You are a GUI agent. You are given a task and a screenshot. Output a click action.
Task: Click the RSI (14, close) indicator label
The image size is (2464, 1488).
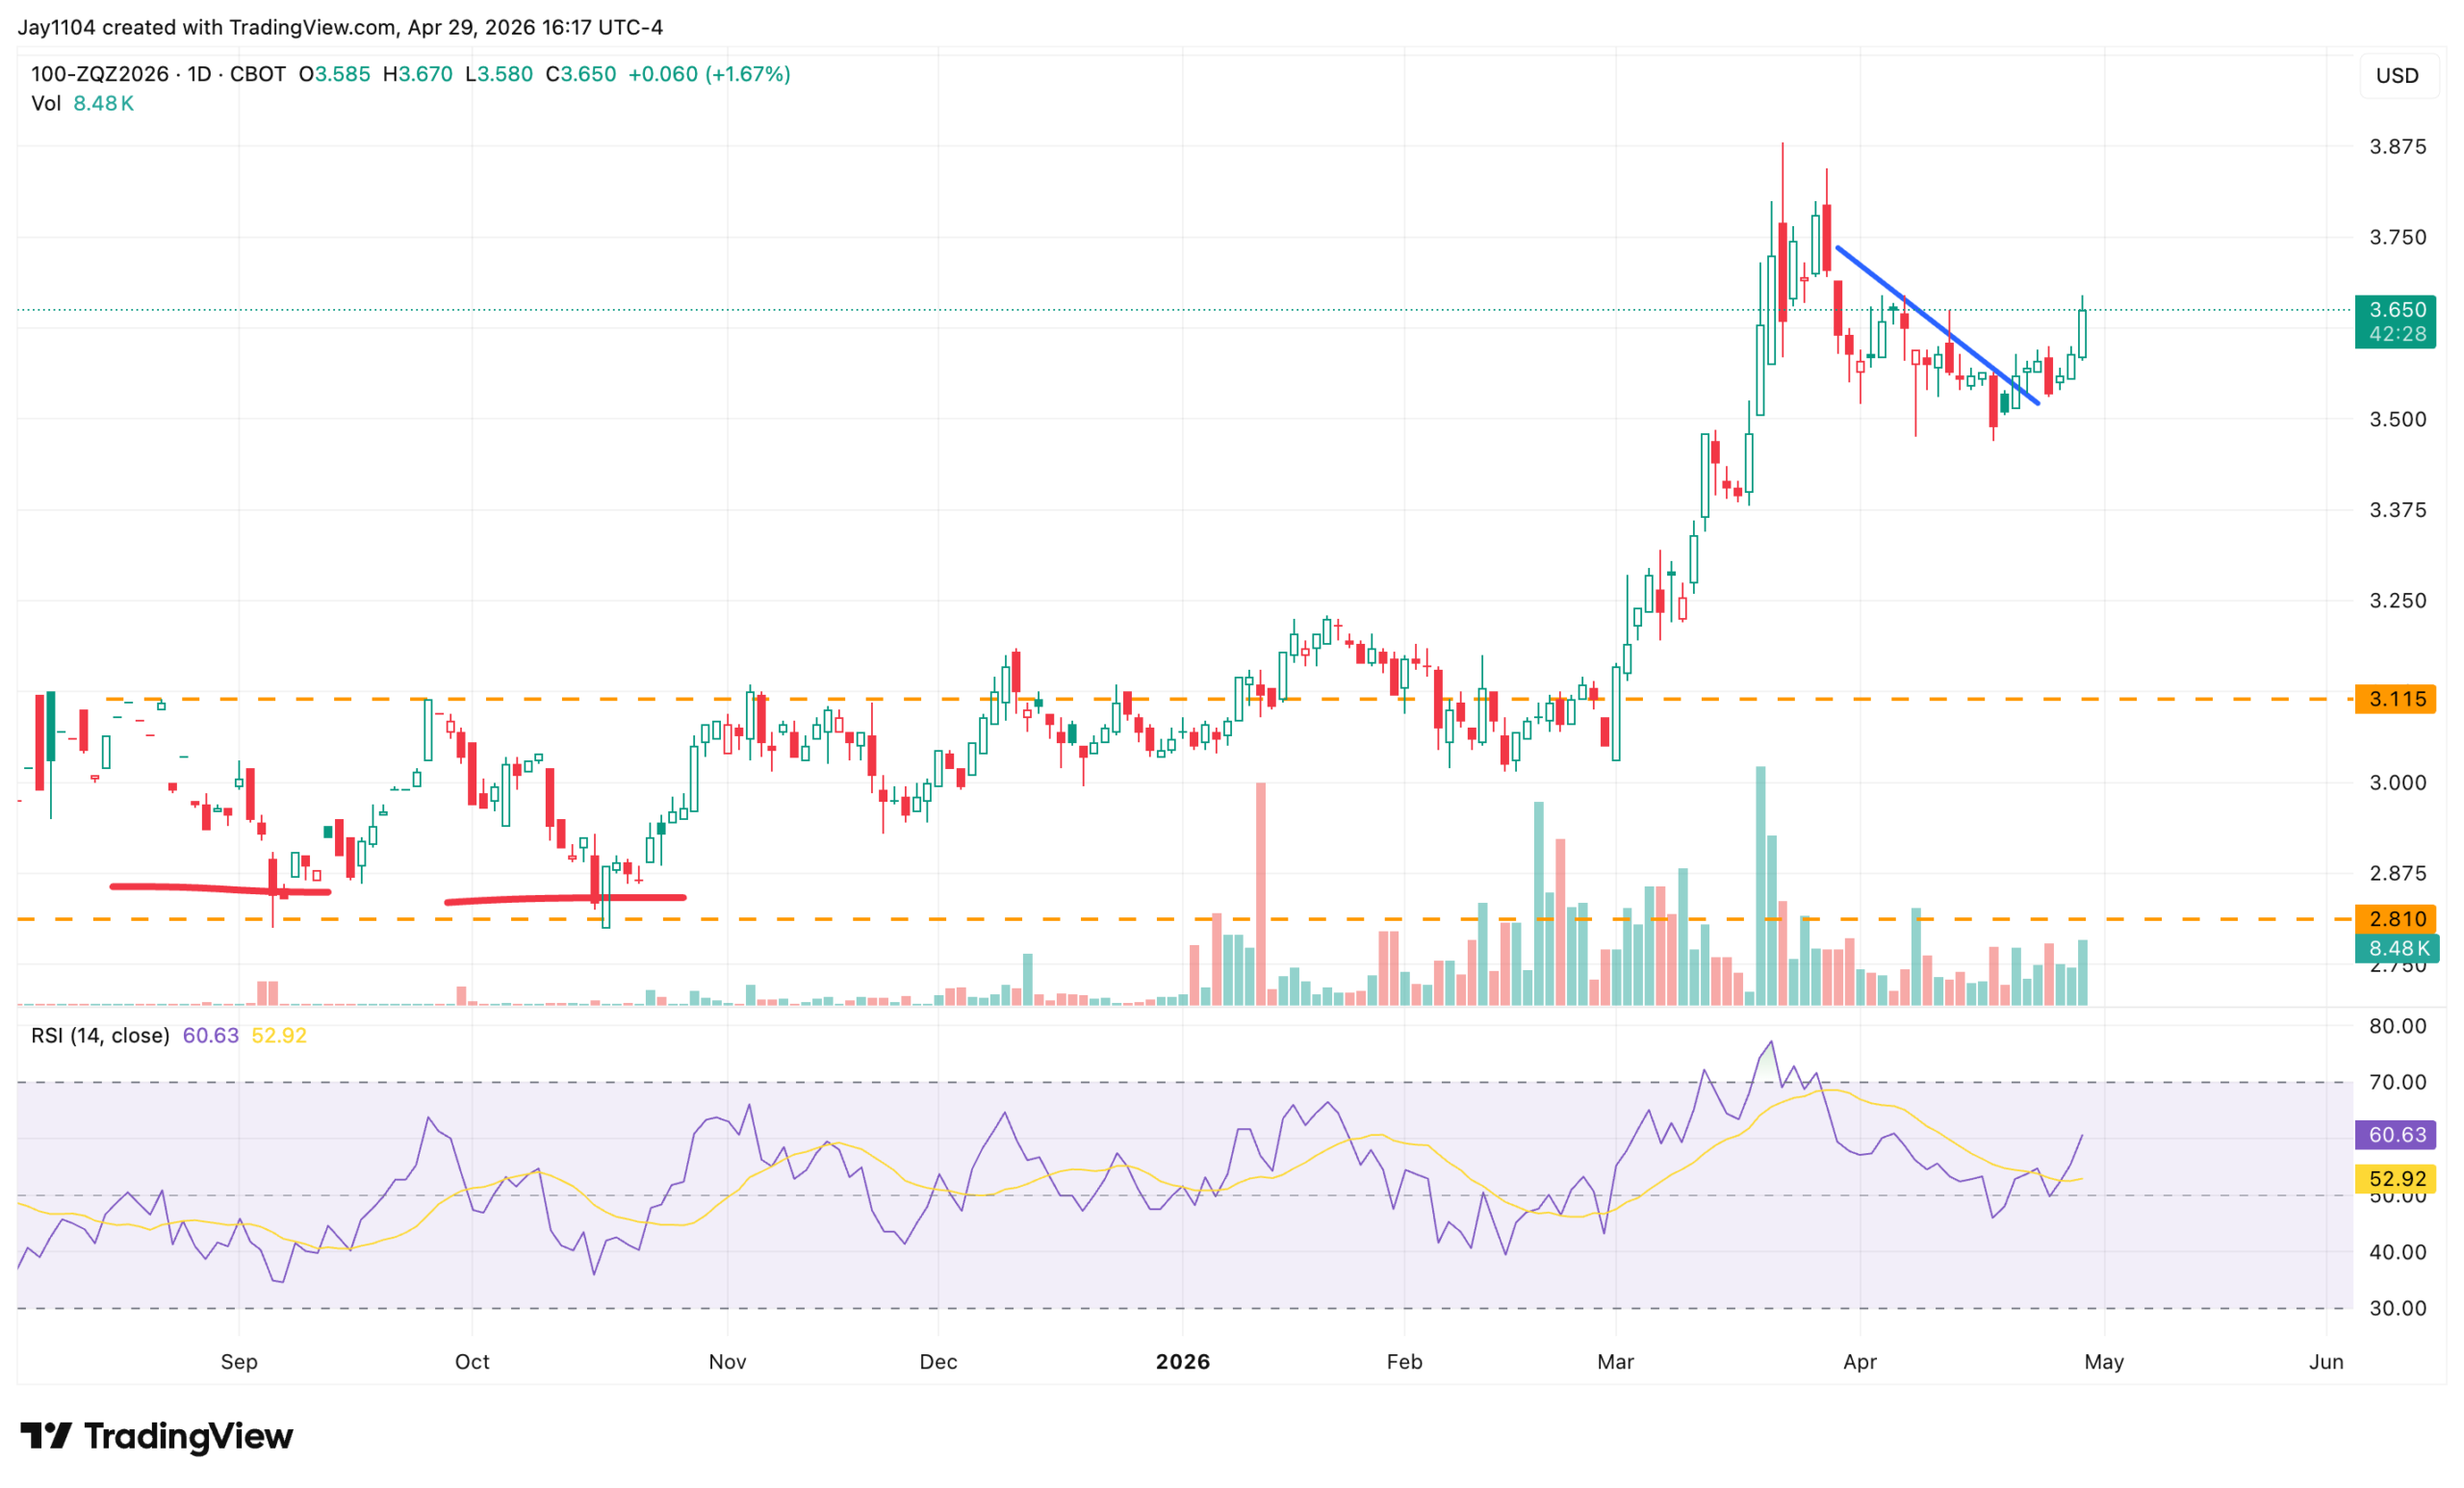tap(100, 1035)
